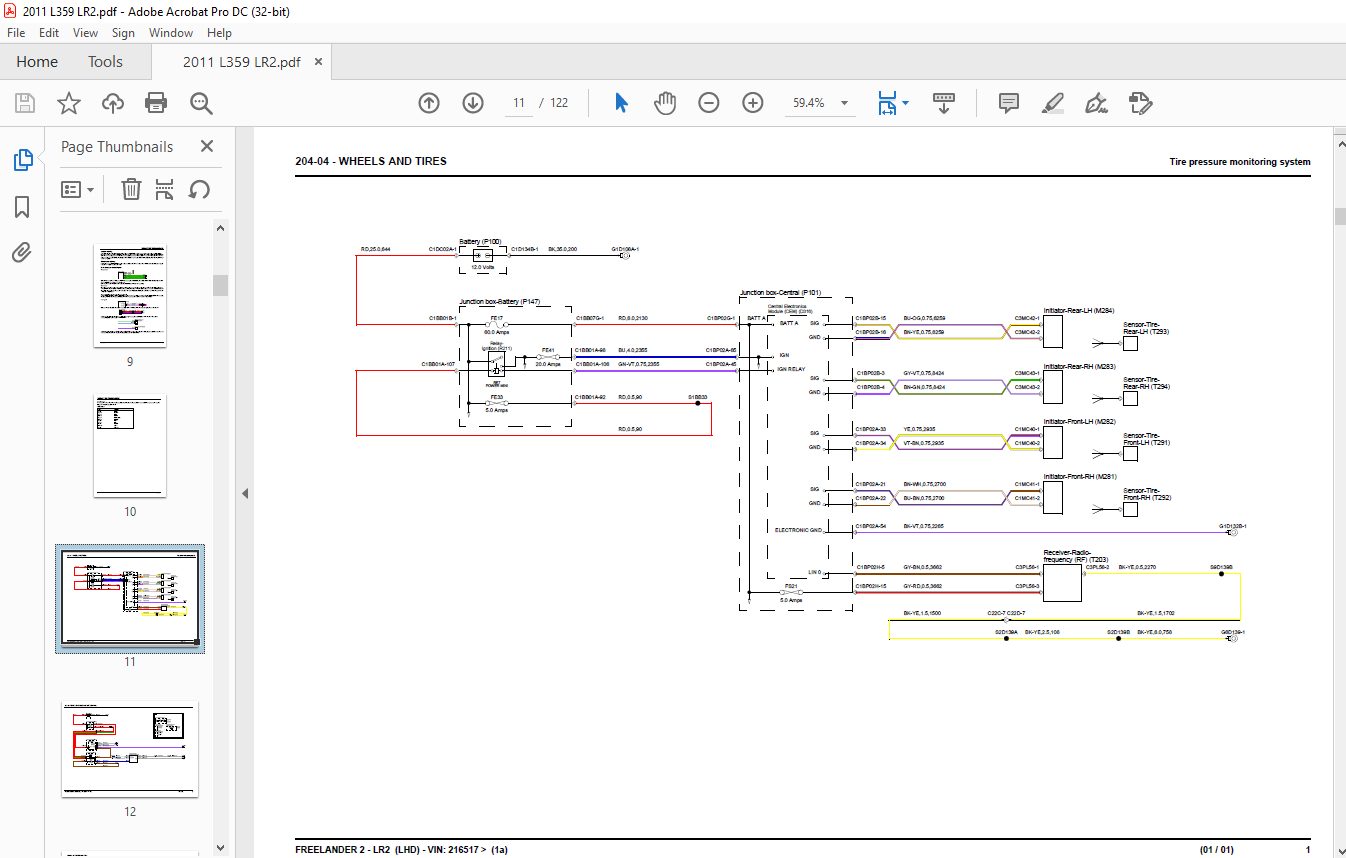This screenshot has height=858, width=1346.
Task: Click the Print file icon
Action: tap(156, 103)
